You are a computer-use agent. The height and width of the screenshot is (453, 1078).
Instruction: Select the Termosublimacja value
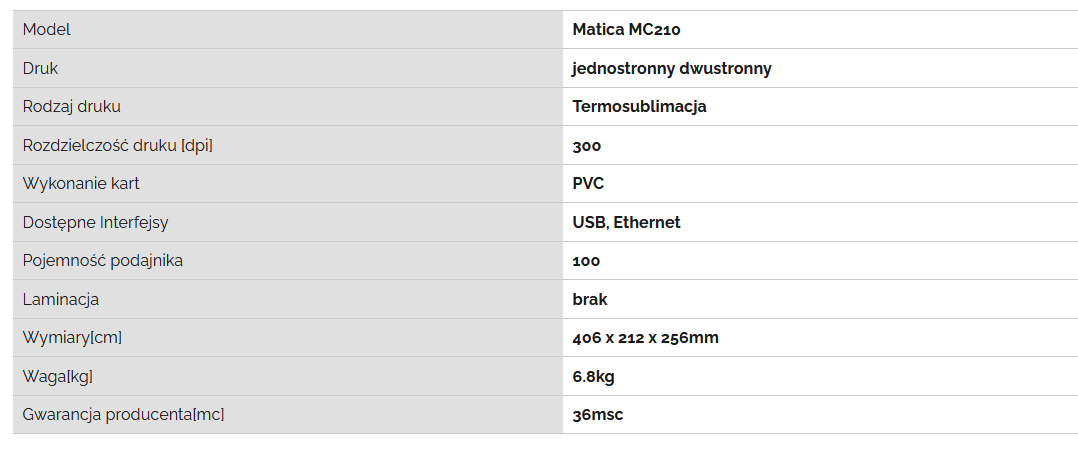(639, 107)
